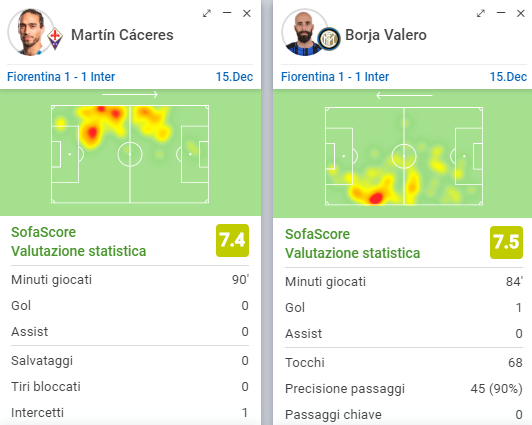Viewport: 532px width, 425px height.
Task: Open Fiorentina 1 - 1 Inter link for Valero
Action: pos(335,77)
